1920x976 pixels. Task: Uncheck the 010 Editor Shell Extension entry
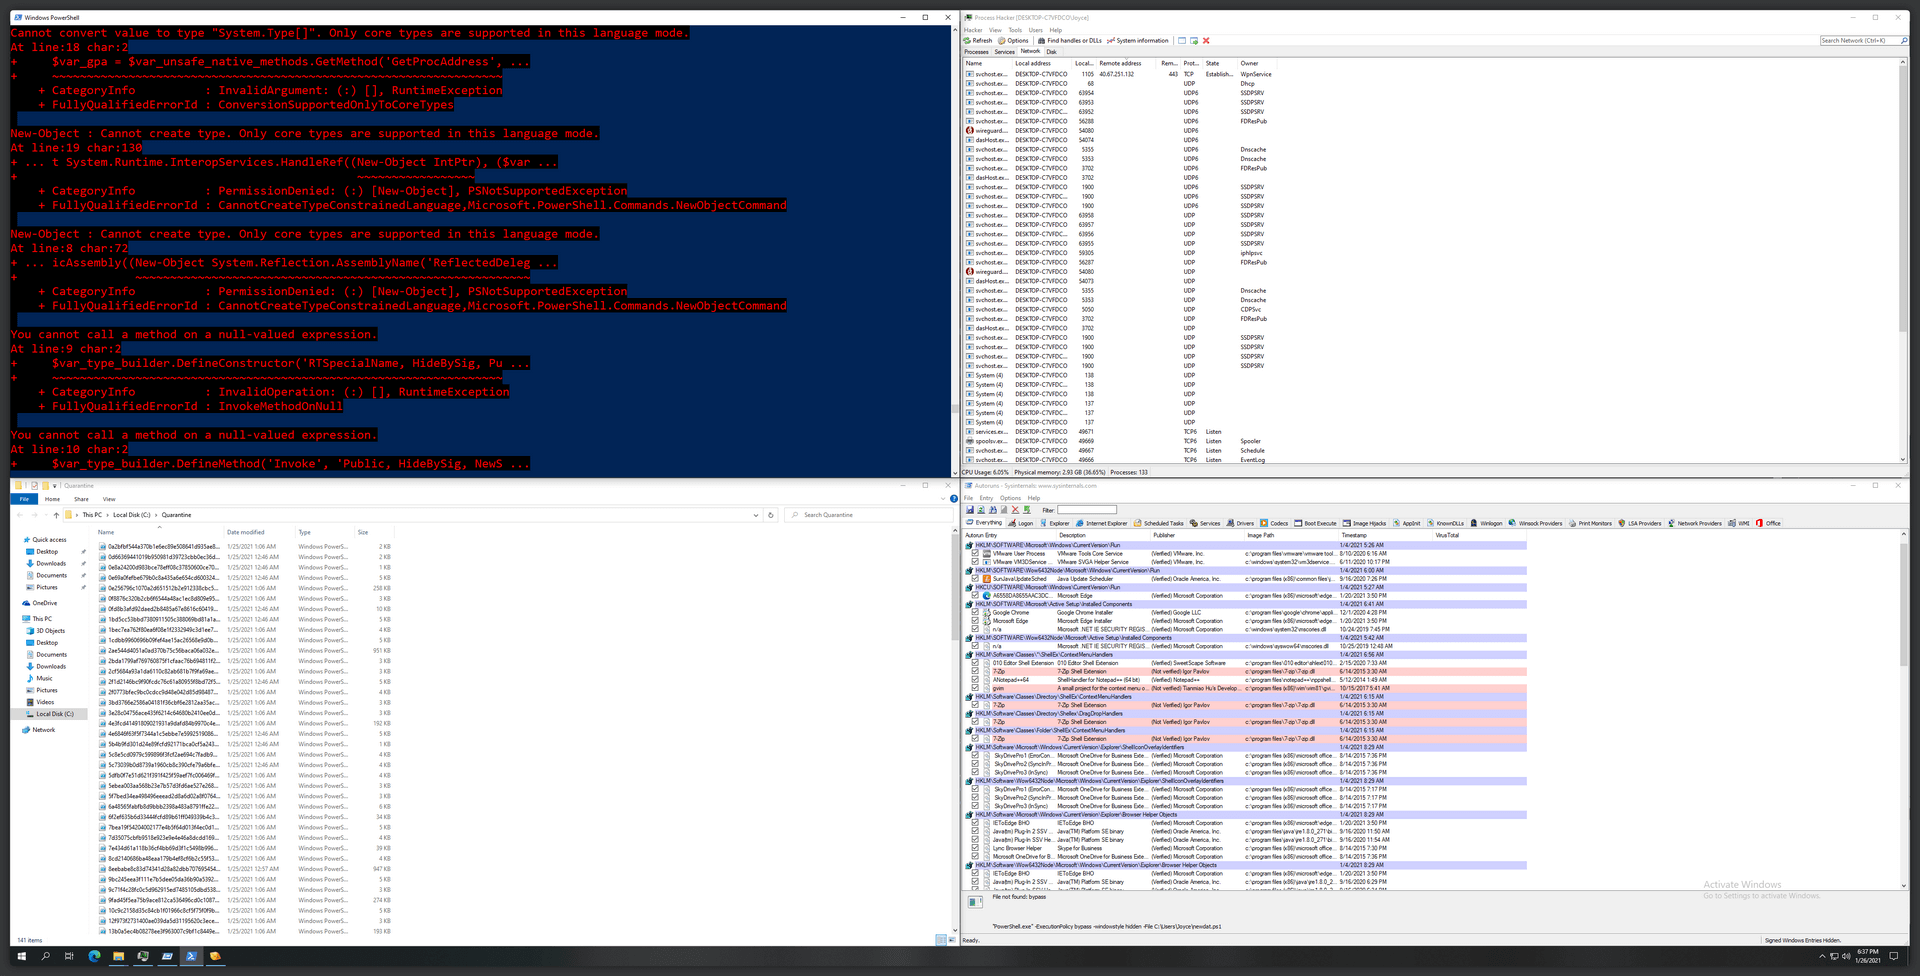point(975,663)
